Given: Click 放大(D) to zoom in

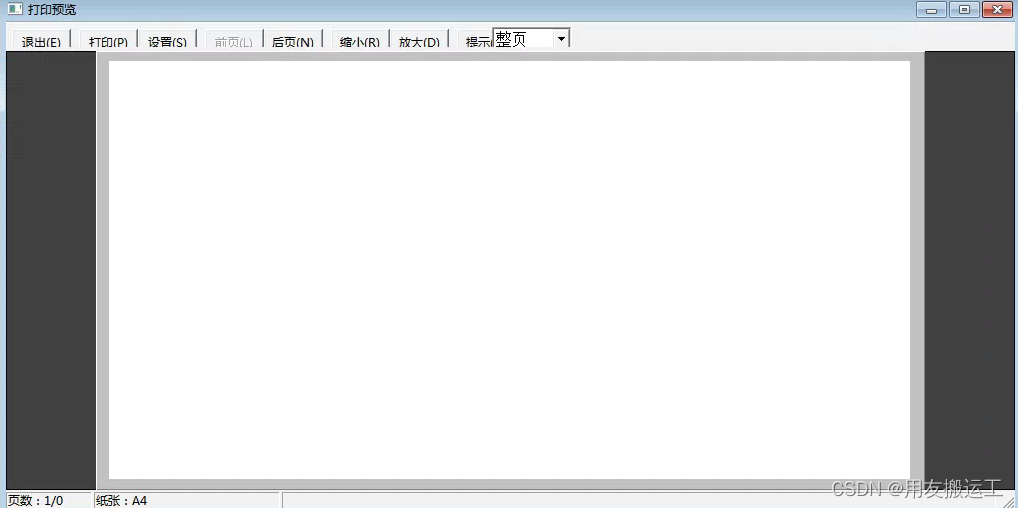Looking at the screenshot, I should [x=419, y=40].
